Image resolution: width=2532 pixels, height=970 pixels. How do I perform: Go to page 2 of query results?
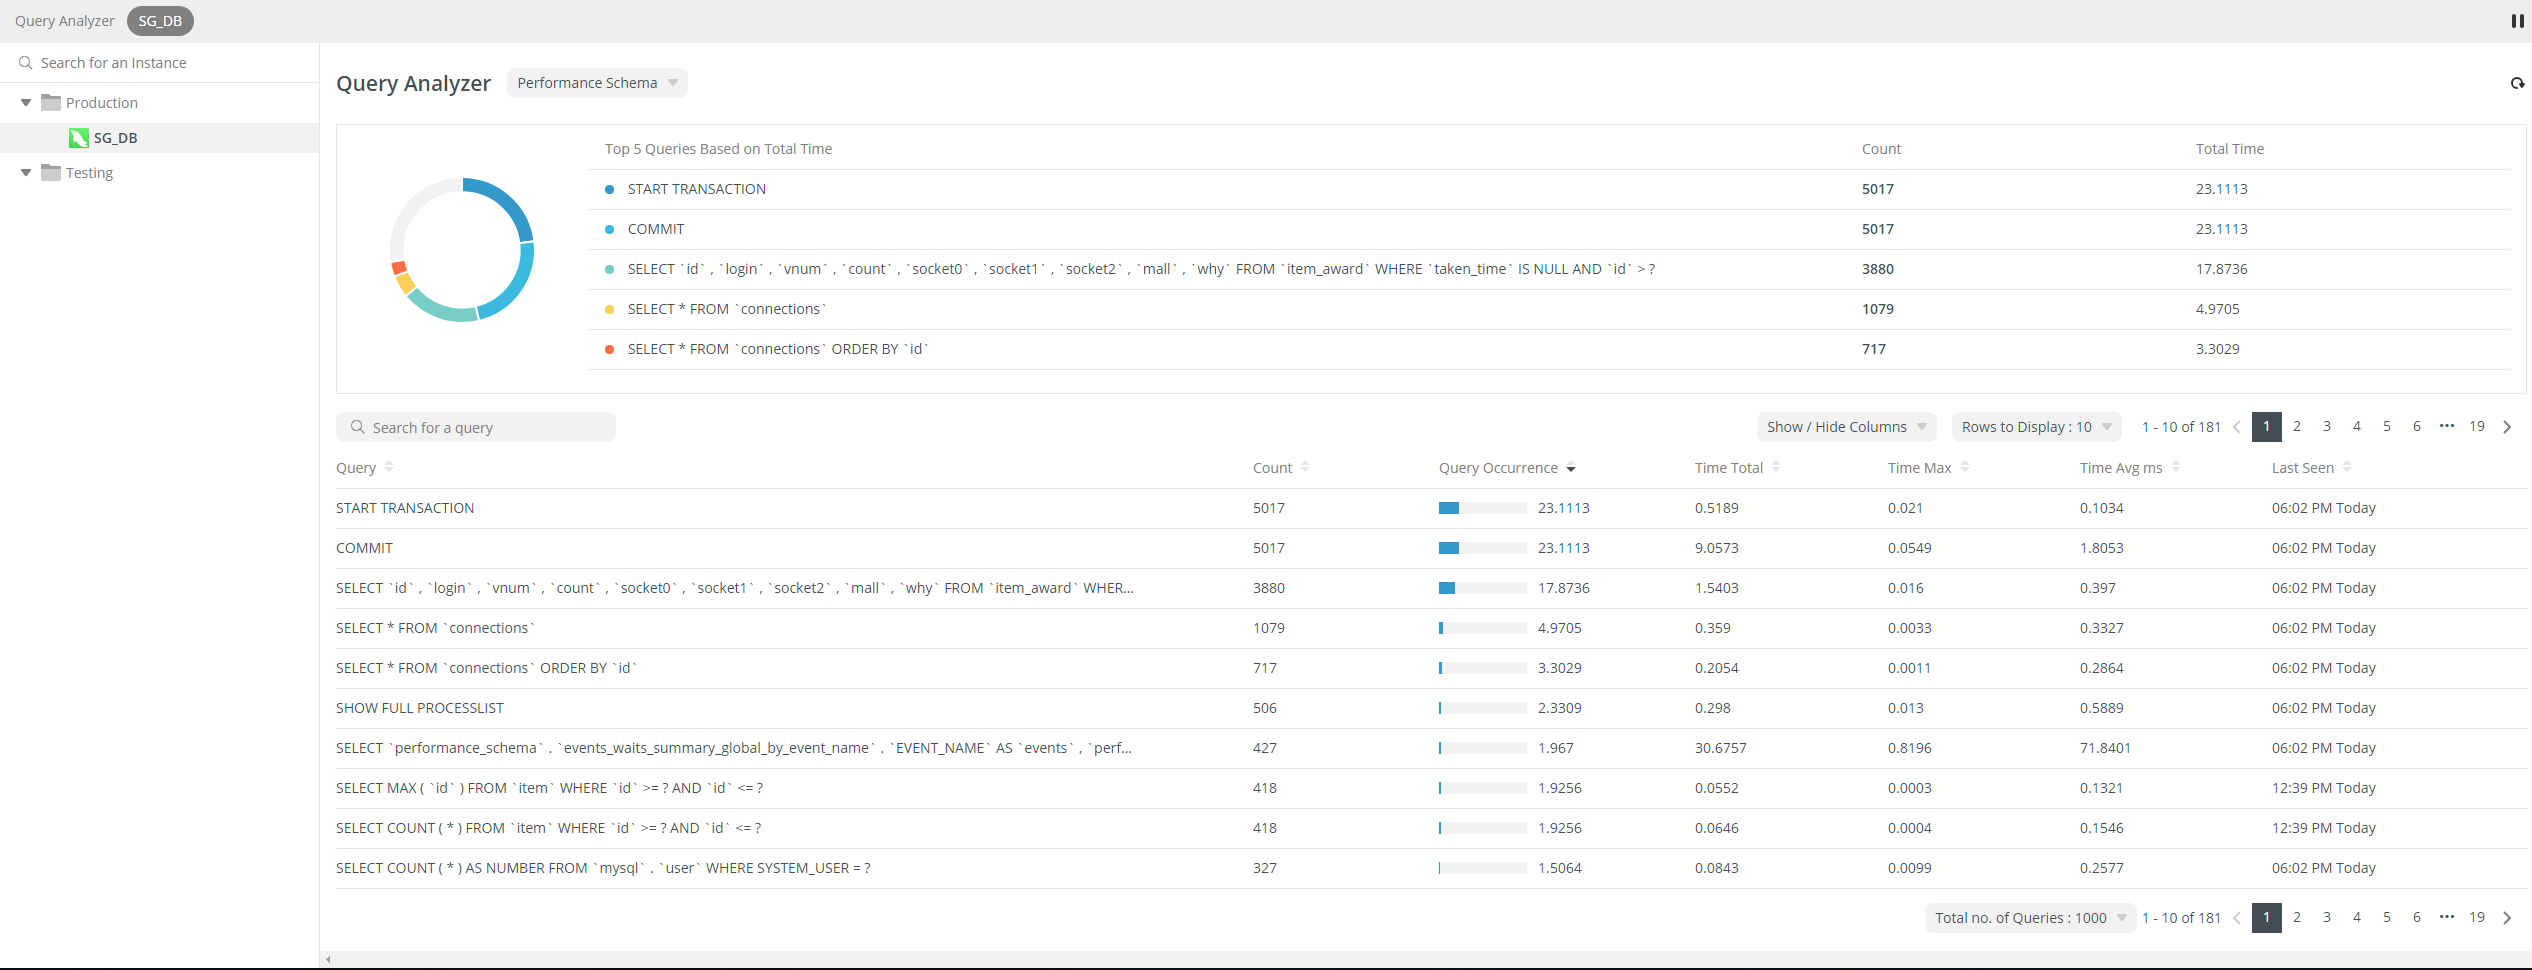coord(2296,427)
